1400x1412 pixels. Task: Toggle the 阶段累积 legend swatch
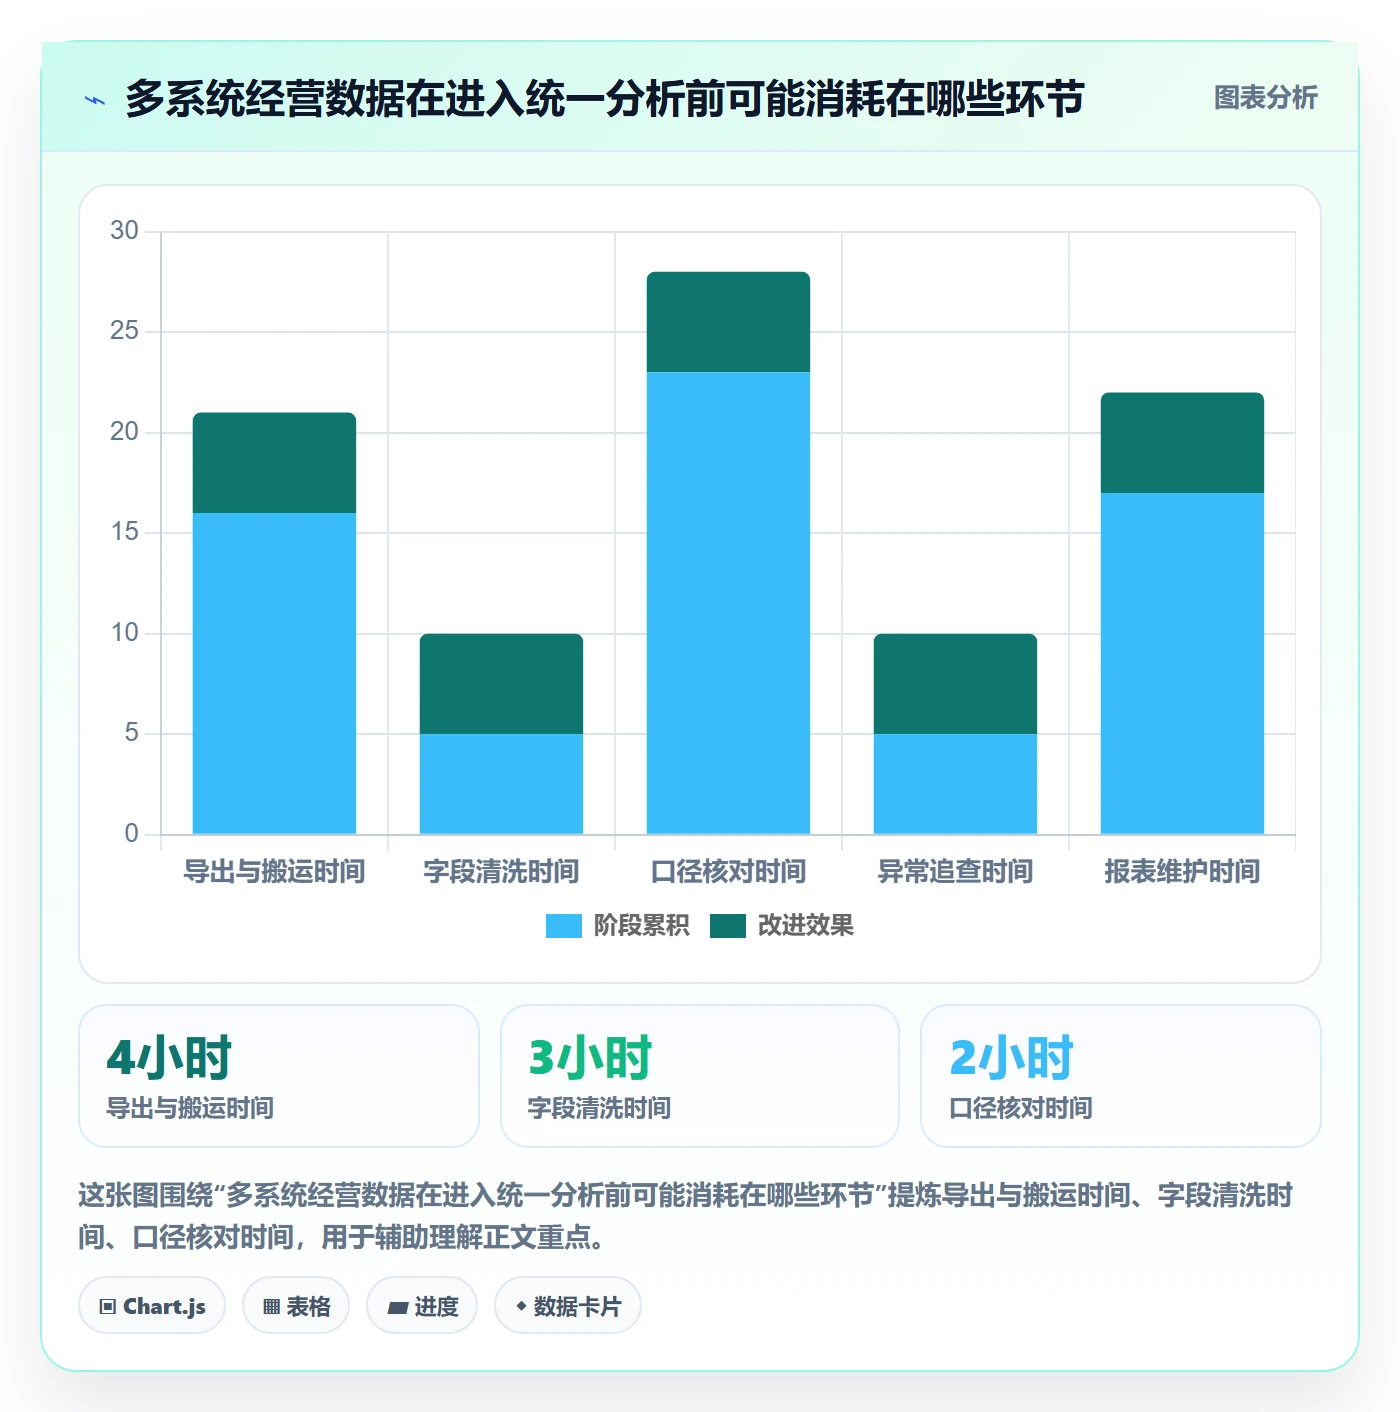(563, 926)
